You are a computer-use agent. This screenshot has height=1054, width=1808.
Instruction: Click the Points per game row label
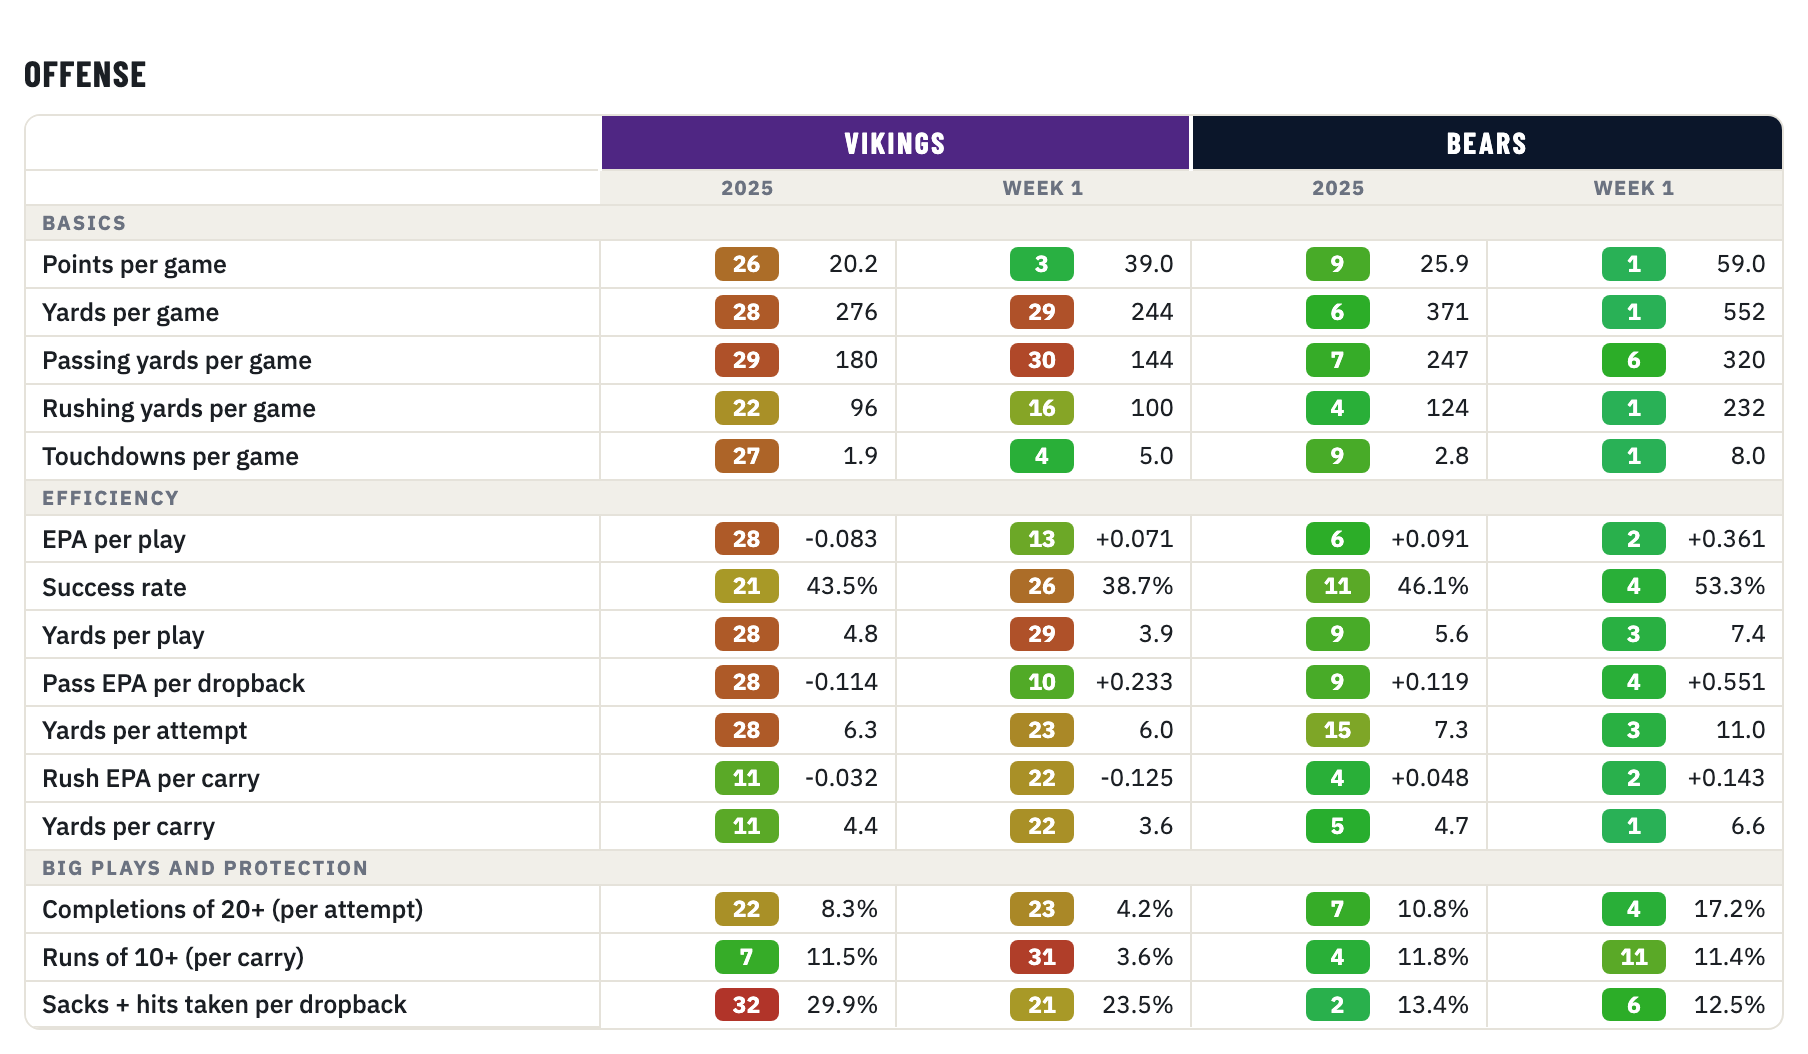[134, 265]
